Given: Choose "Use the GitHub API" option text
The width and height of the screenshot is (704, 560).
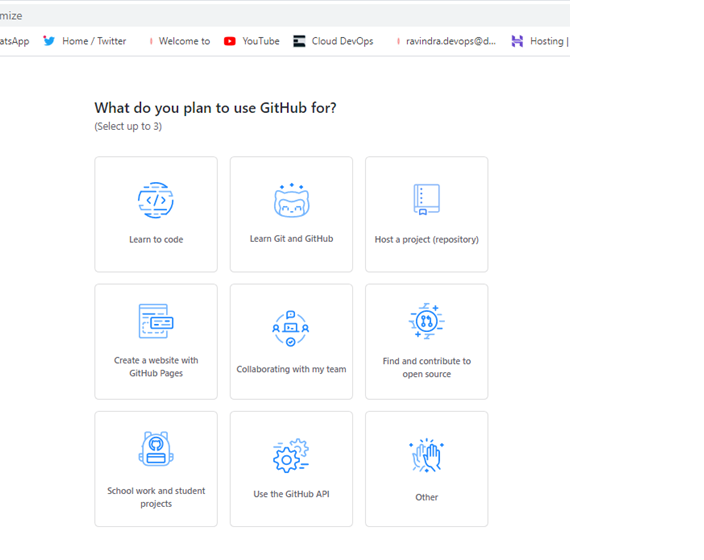Looking at the screenshot, I should (291, 495).
